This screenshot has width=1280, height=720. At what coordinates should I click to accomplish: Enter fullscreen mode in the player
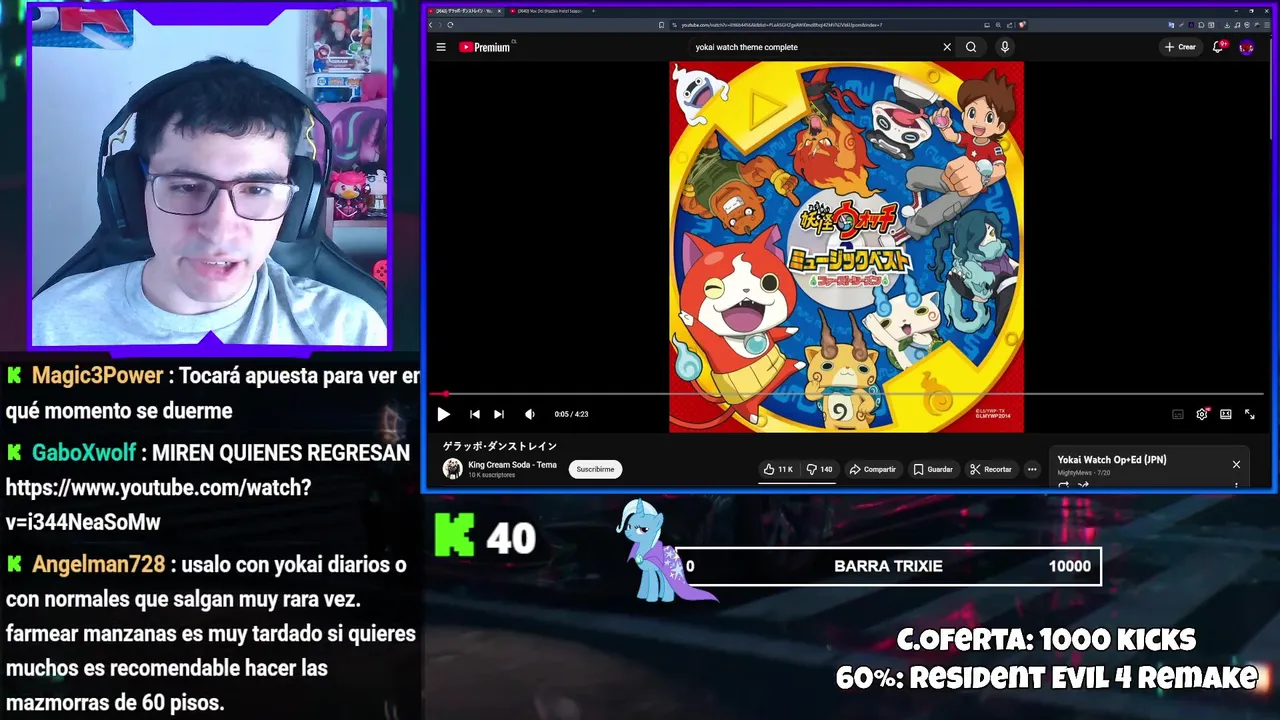coord(1250,414)
